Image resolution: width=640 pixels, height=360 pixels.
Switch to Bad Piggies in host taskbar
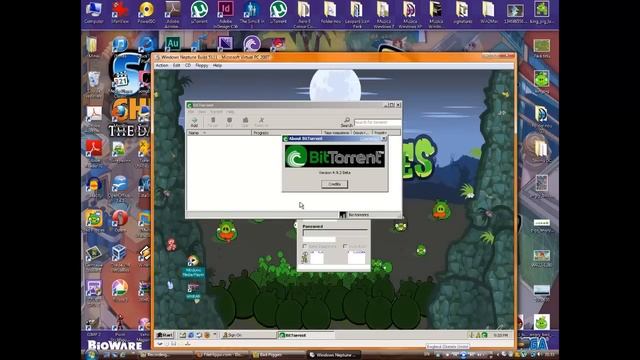click(278, 355)
